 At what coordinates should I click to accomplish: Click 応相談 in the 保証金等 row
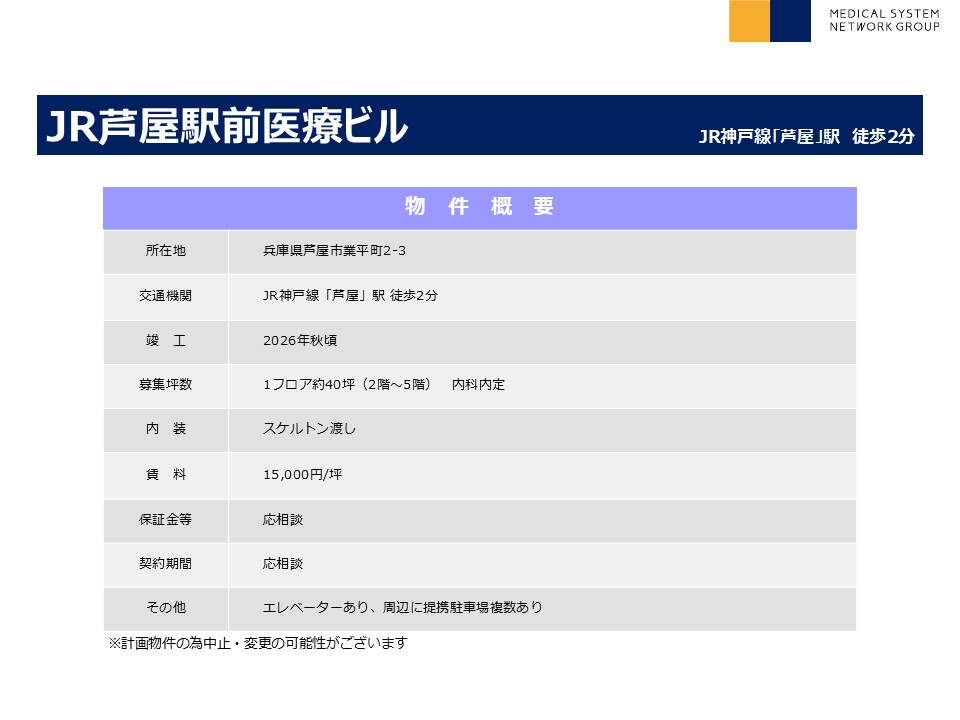[282, 520]
